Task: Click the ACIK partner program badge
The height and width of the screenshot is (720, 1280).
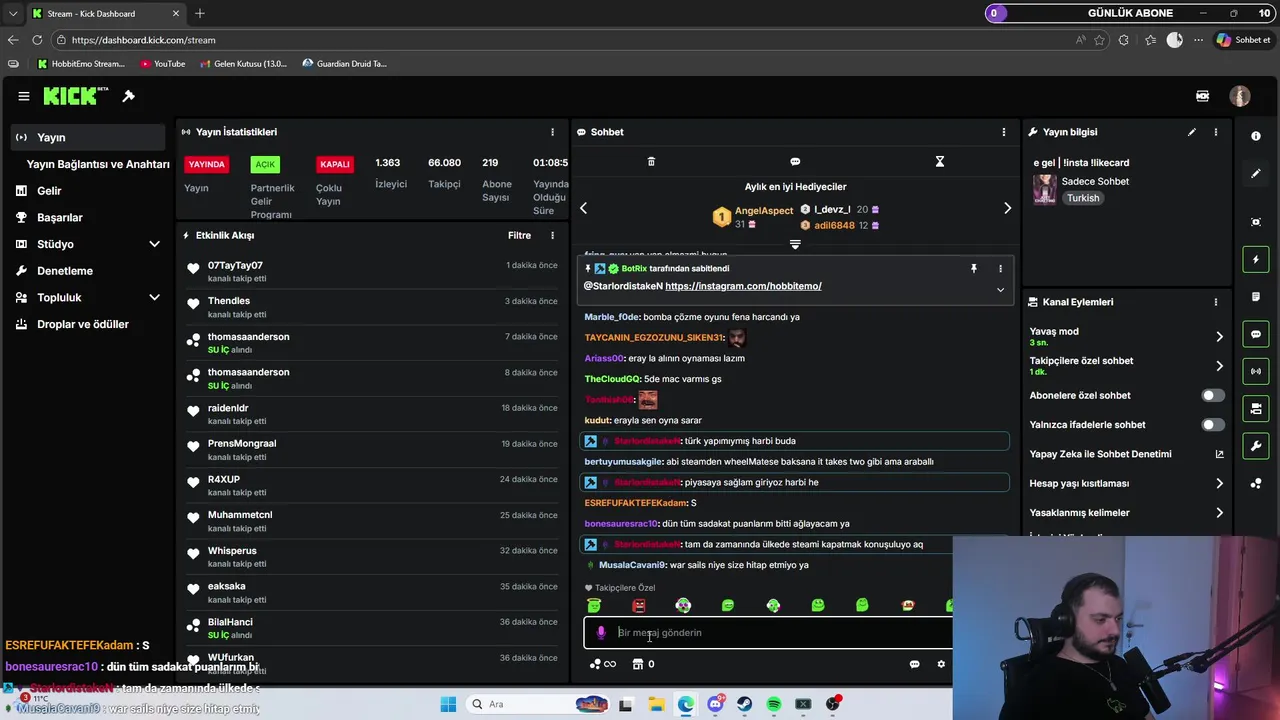Action: coord(265,164)
